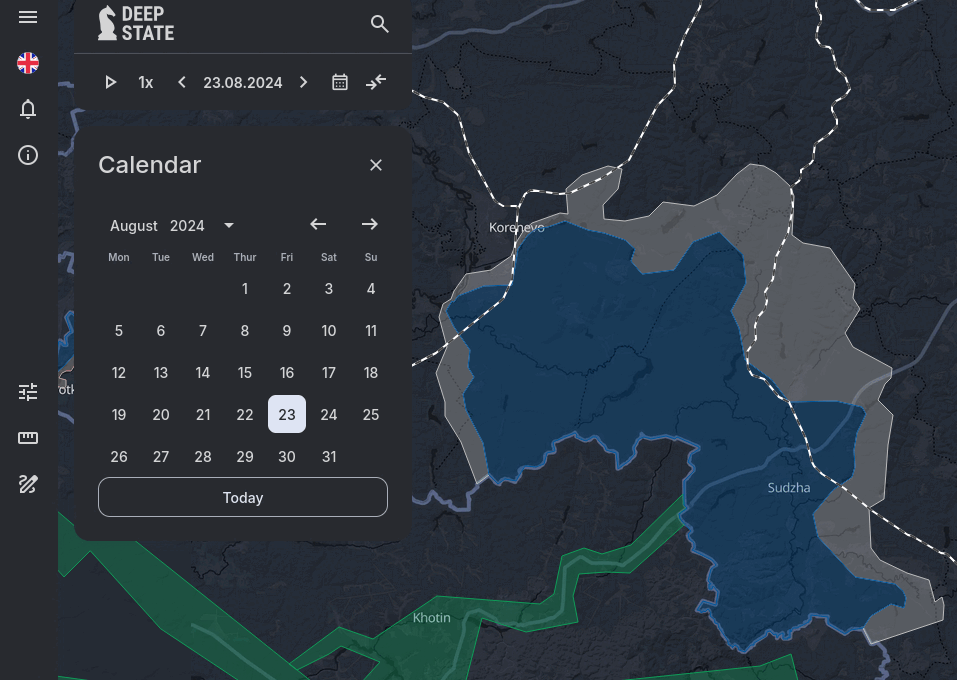Pick date 10 in the calendar
Screen dimensions: 957x680
(x=329, y=331)
